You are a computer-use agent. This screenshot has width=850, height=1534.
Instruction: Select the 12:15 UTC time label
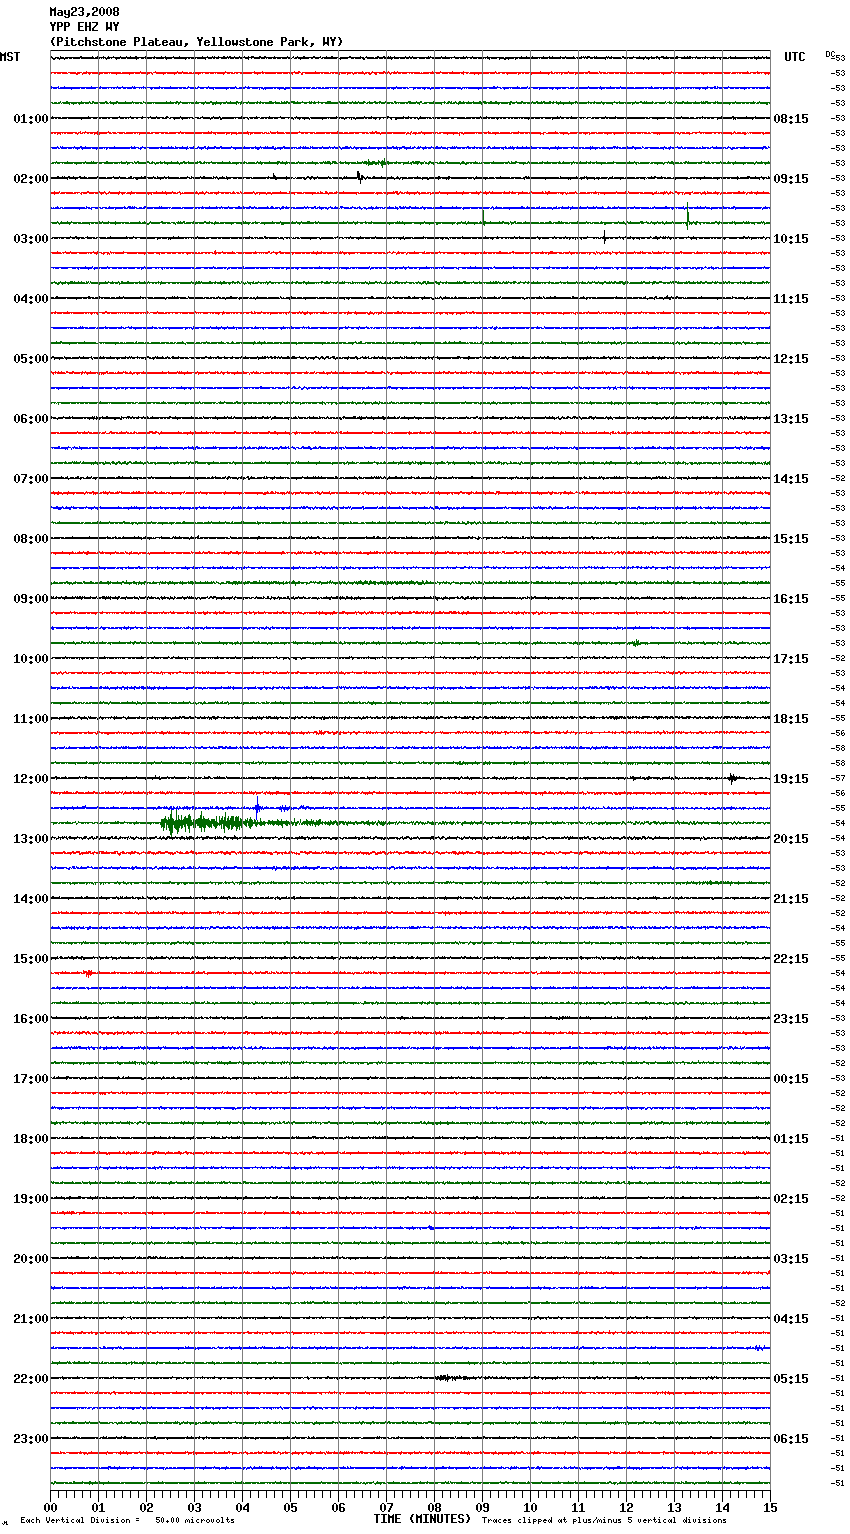click(791, 359)
